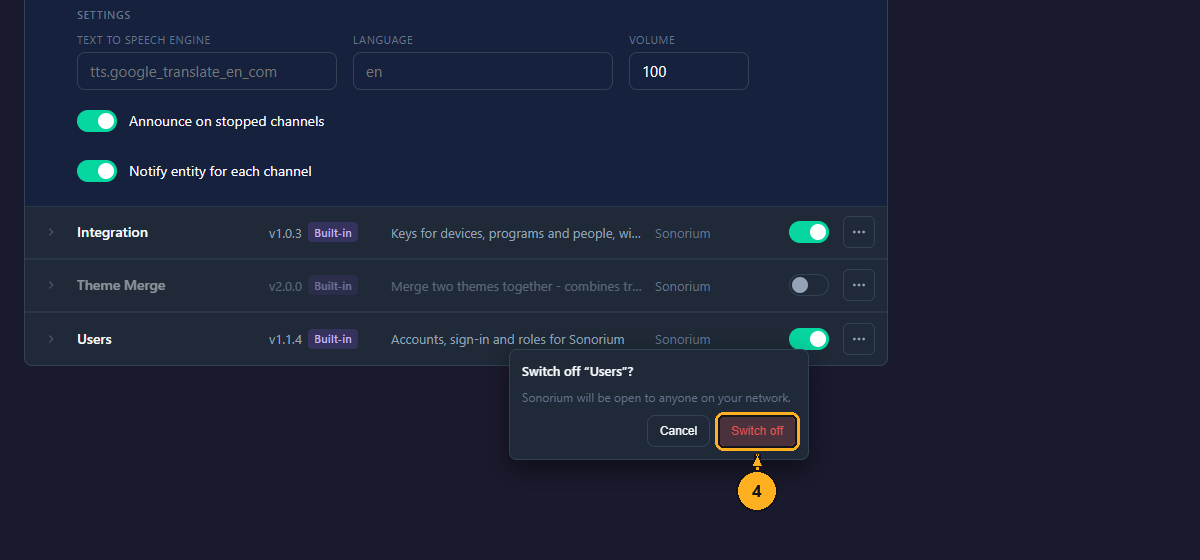Select the Theme Merge plugin name

(121, 285)
